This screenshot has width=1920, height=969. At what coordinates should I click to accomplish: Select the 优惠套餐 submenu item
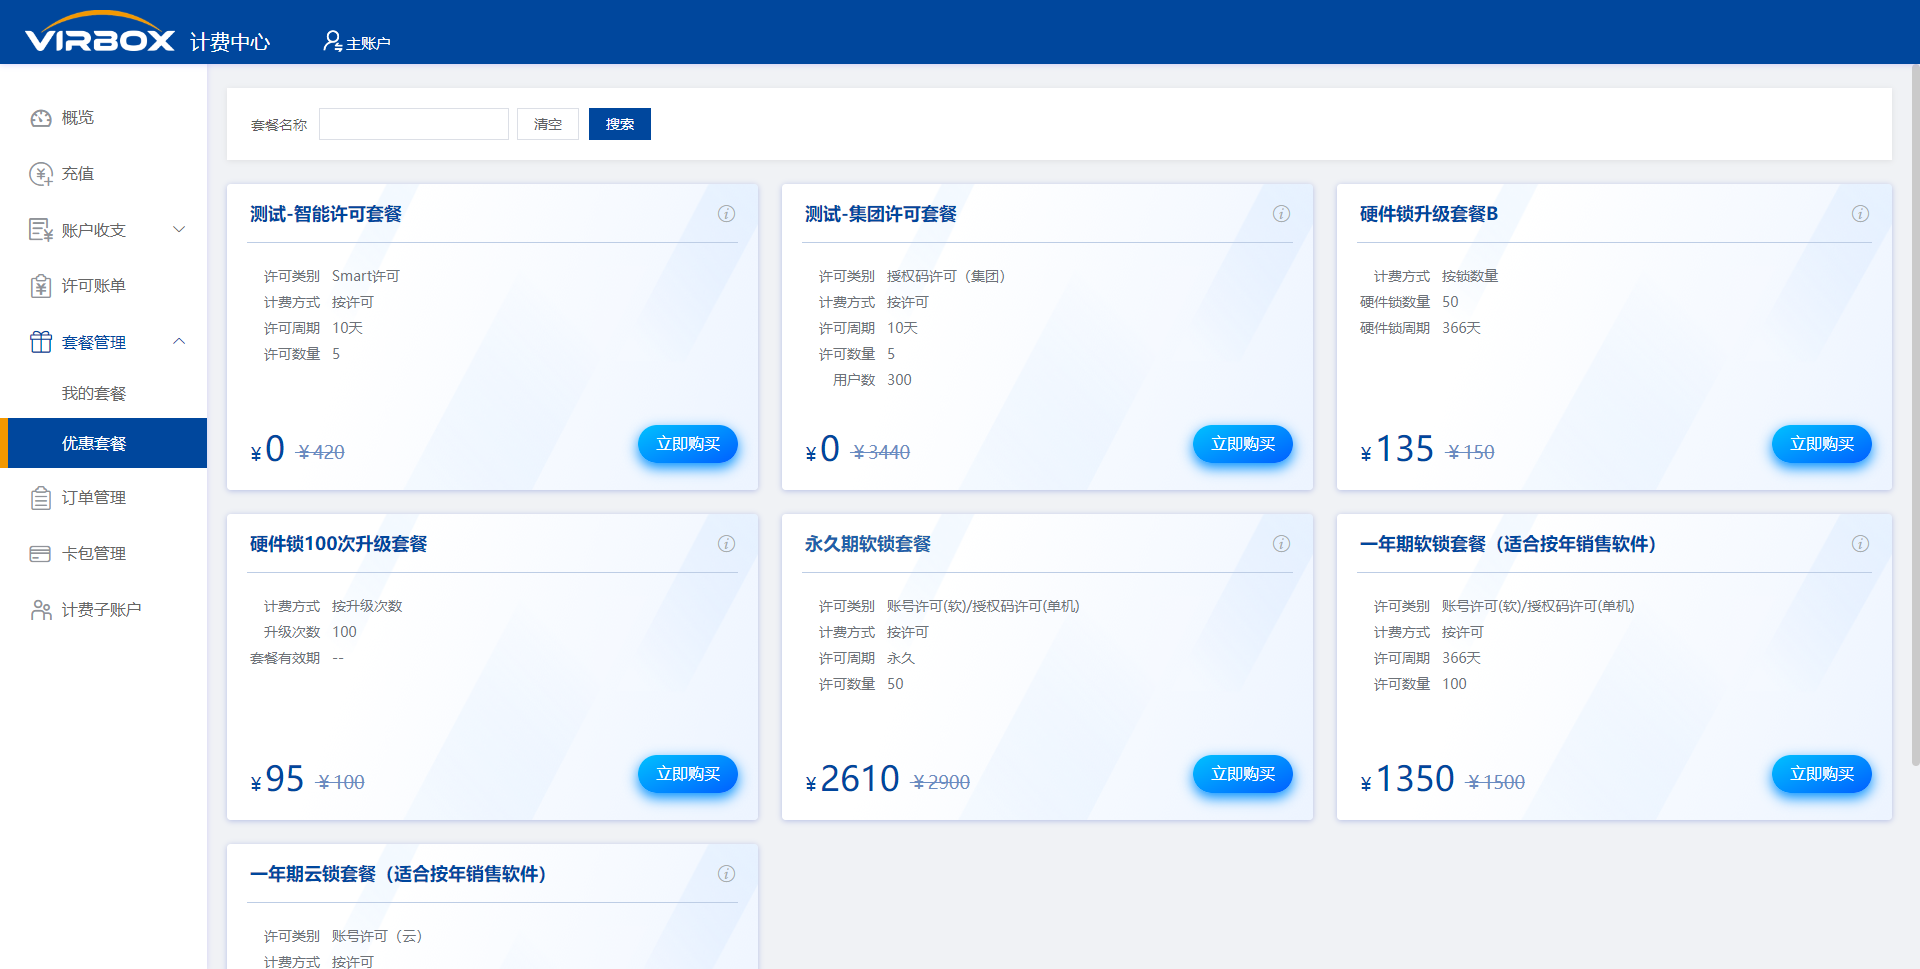click(104, 443)
